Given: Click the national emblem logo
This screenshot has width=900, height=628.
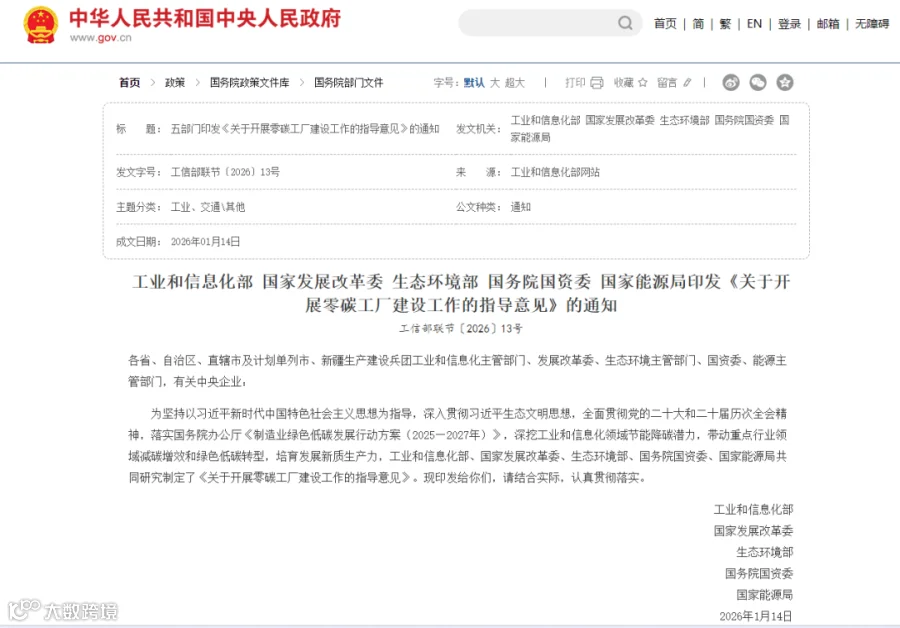Looking at the screenshot, I should [x=40, y=24].
